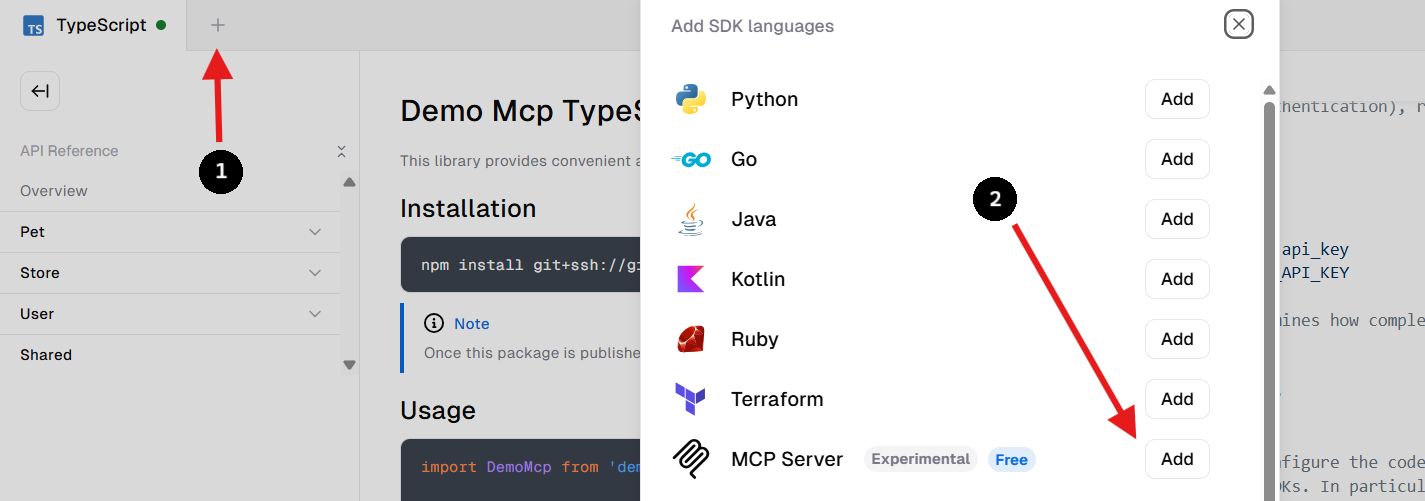Click the Go logo icon
Screen dimensions: 1425x501
(x=691, y=159)
